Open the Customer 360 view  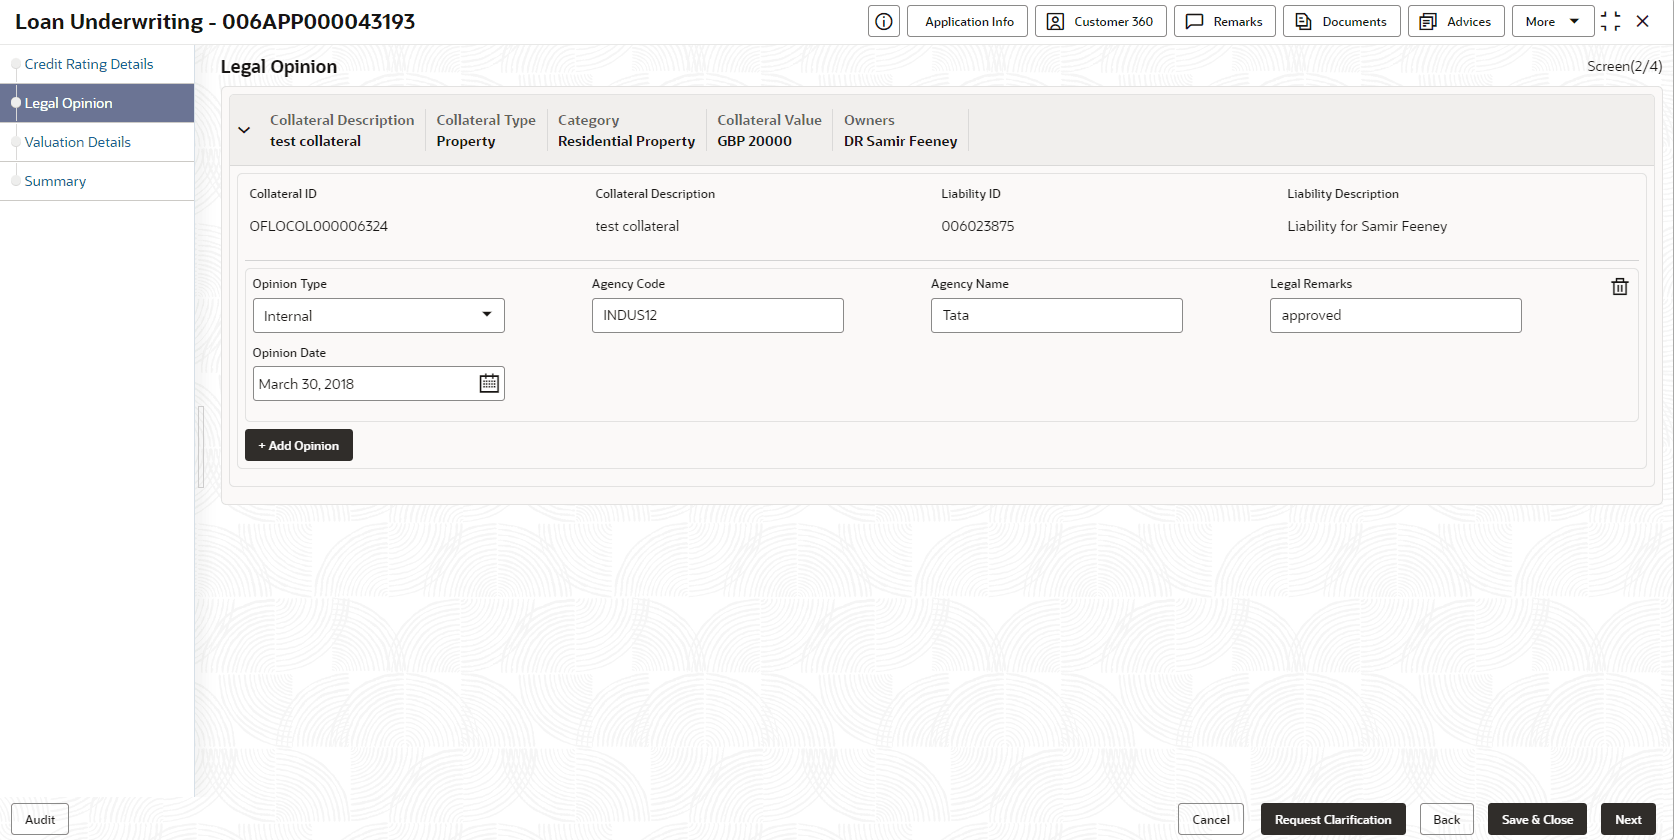(1100, 21)
